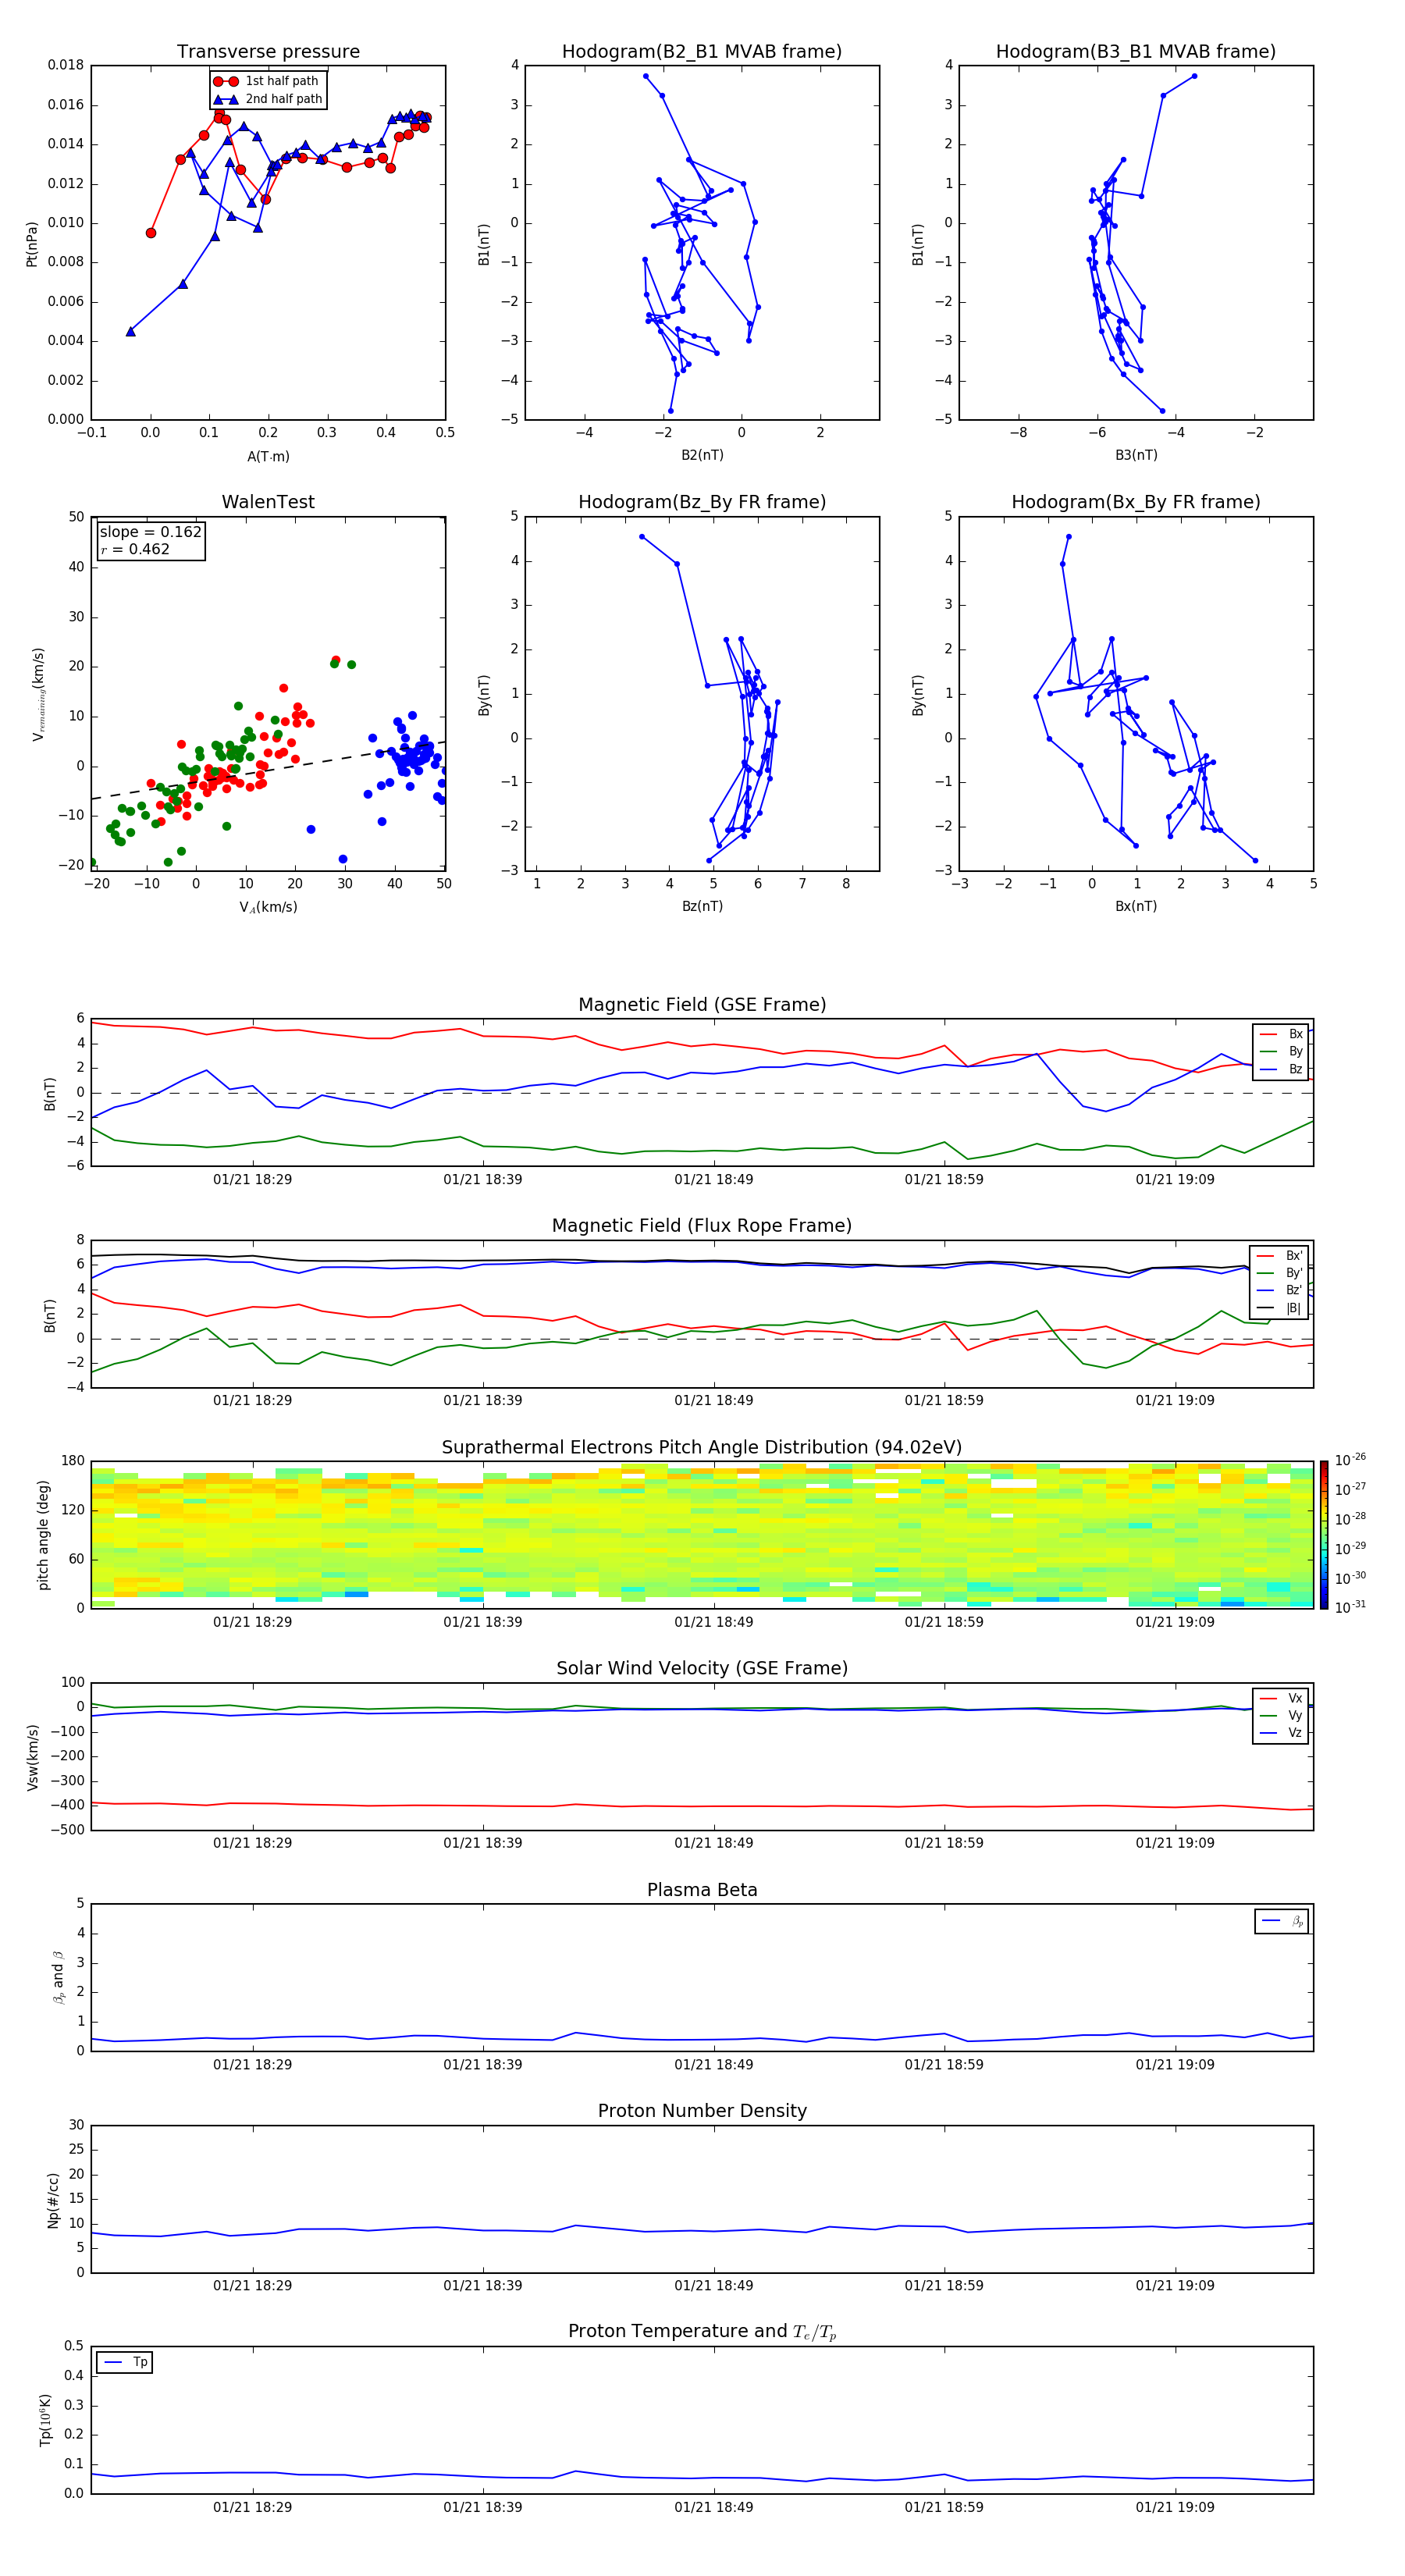Click the "Hodogram(Bz_By FR frame)" title

tap(702, 502)
